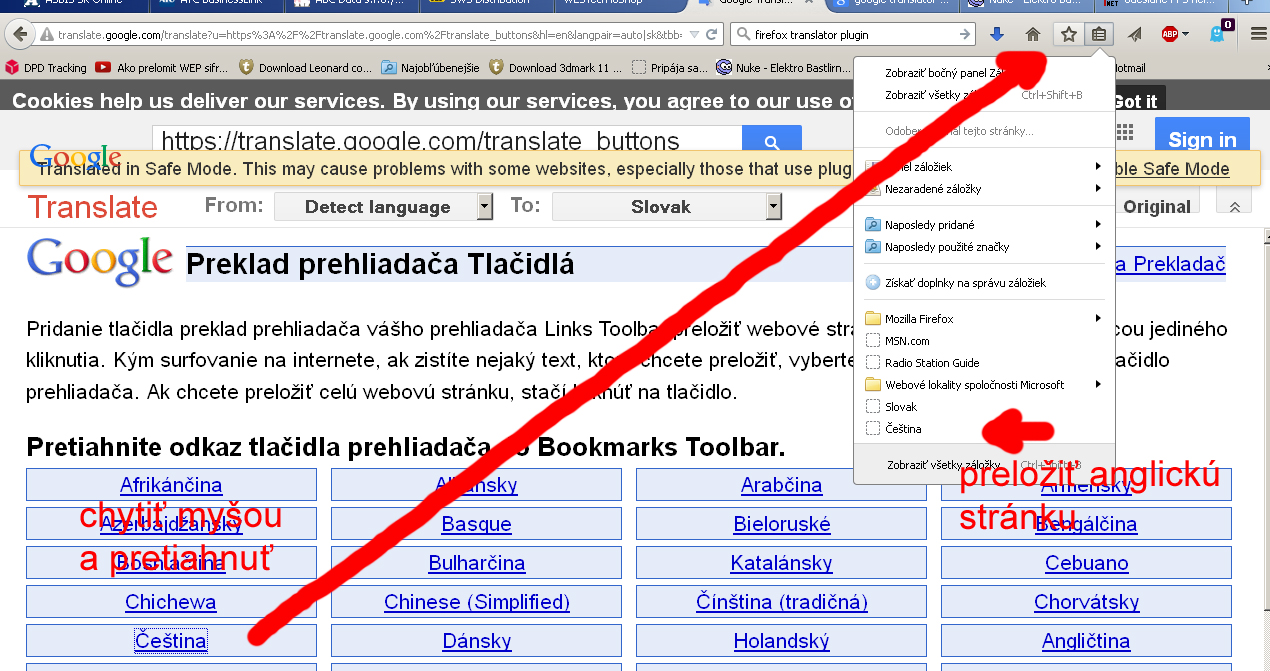Click the footer Zobraziť všetky záložky entry

984,464
